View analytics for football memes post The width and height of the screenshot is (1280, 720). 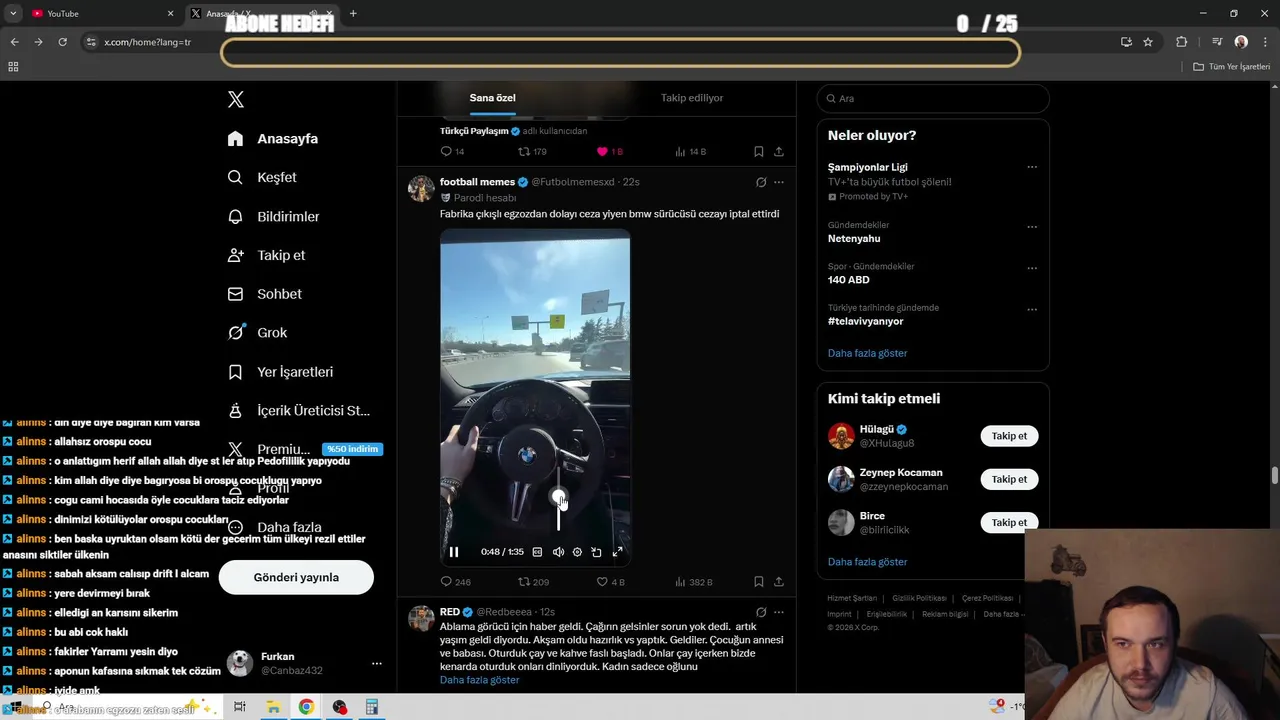[x=693, y=581]
